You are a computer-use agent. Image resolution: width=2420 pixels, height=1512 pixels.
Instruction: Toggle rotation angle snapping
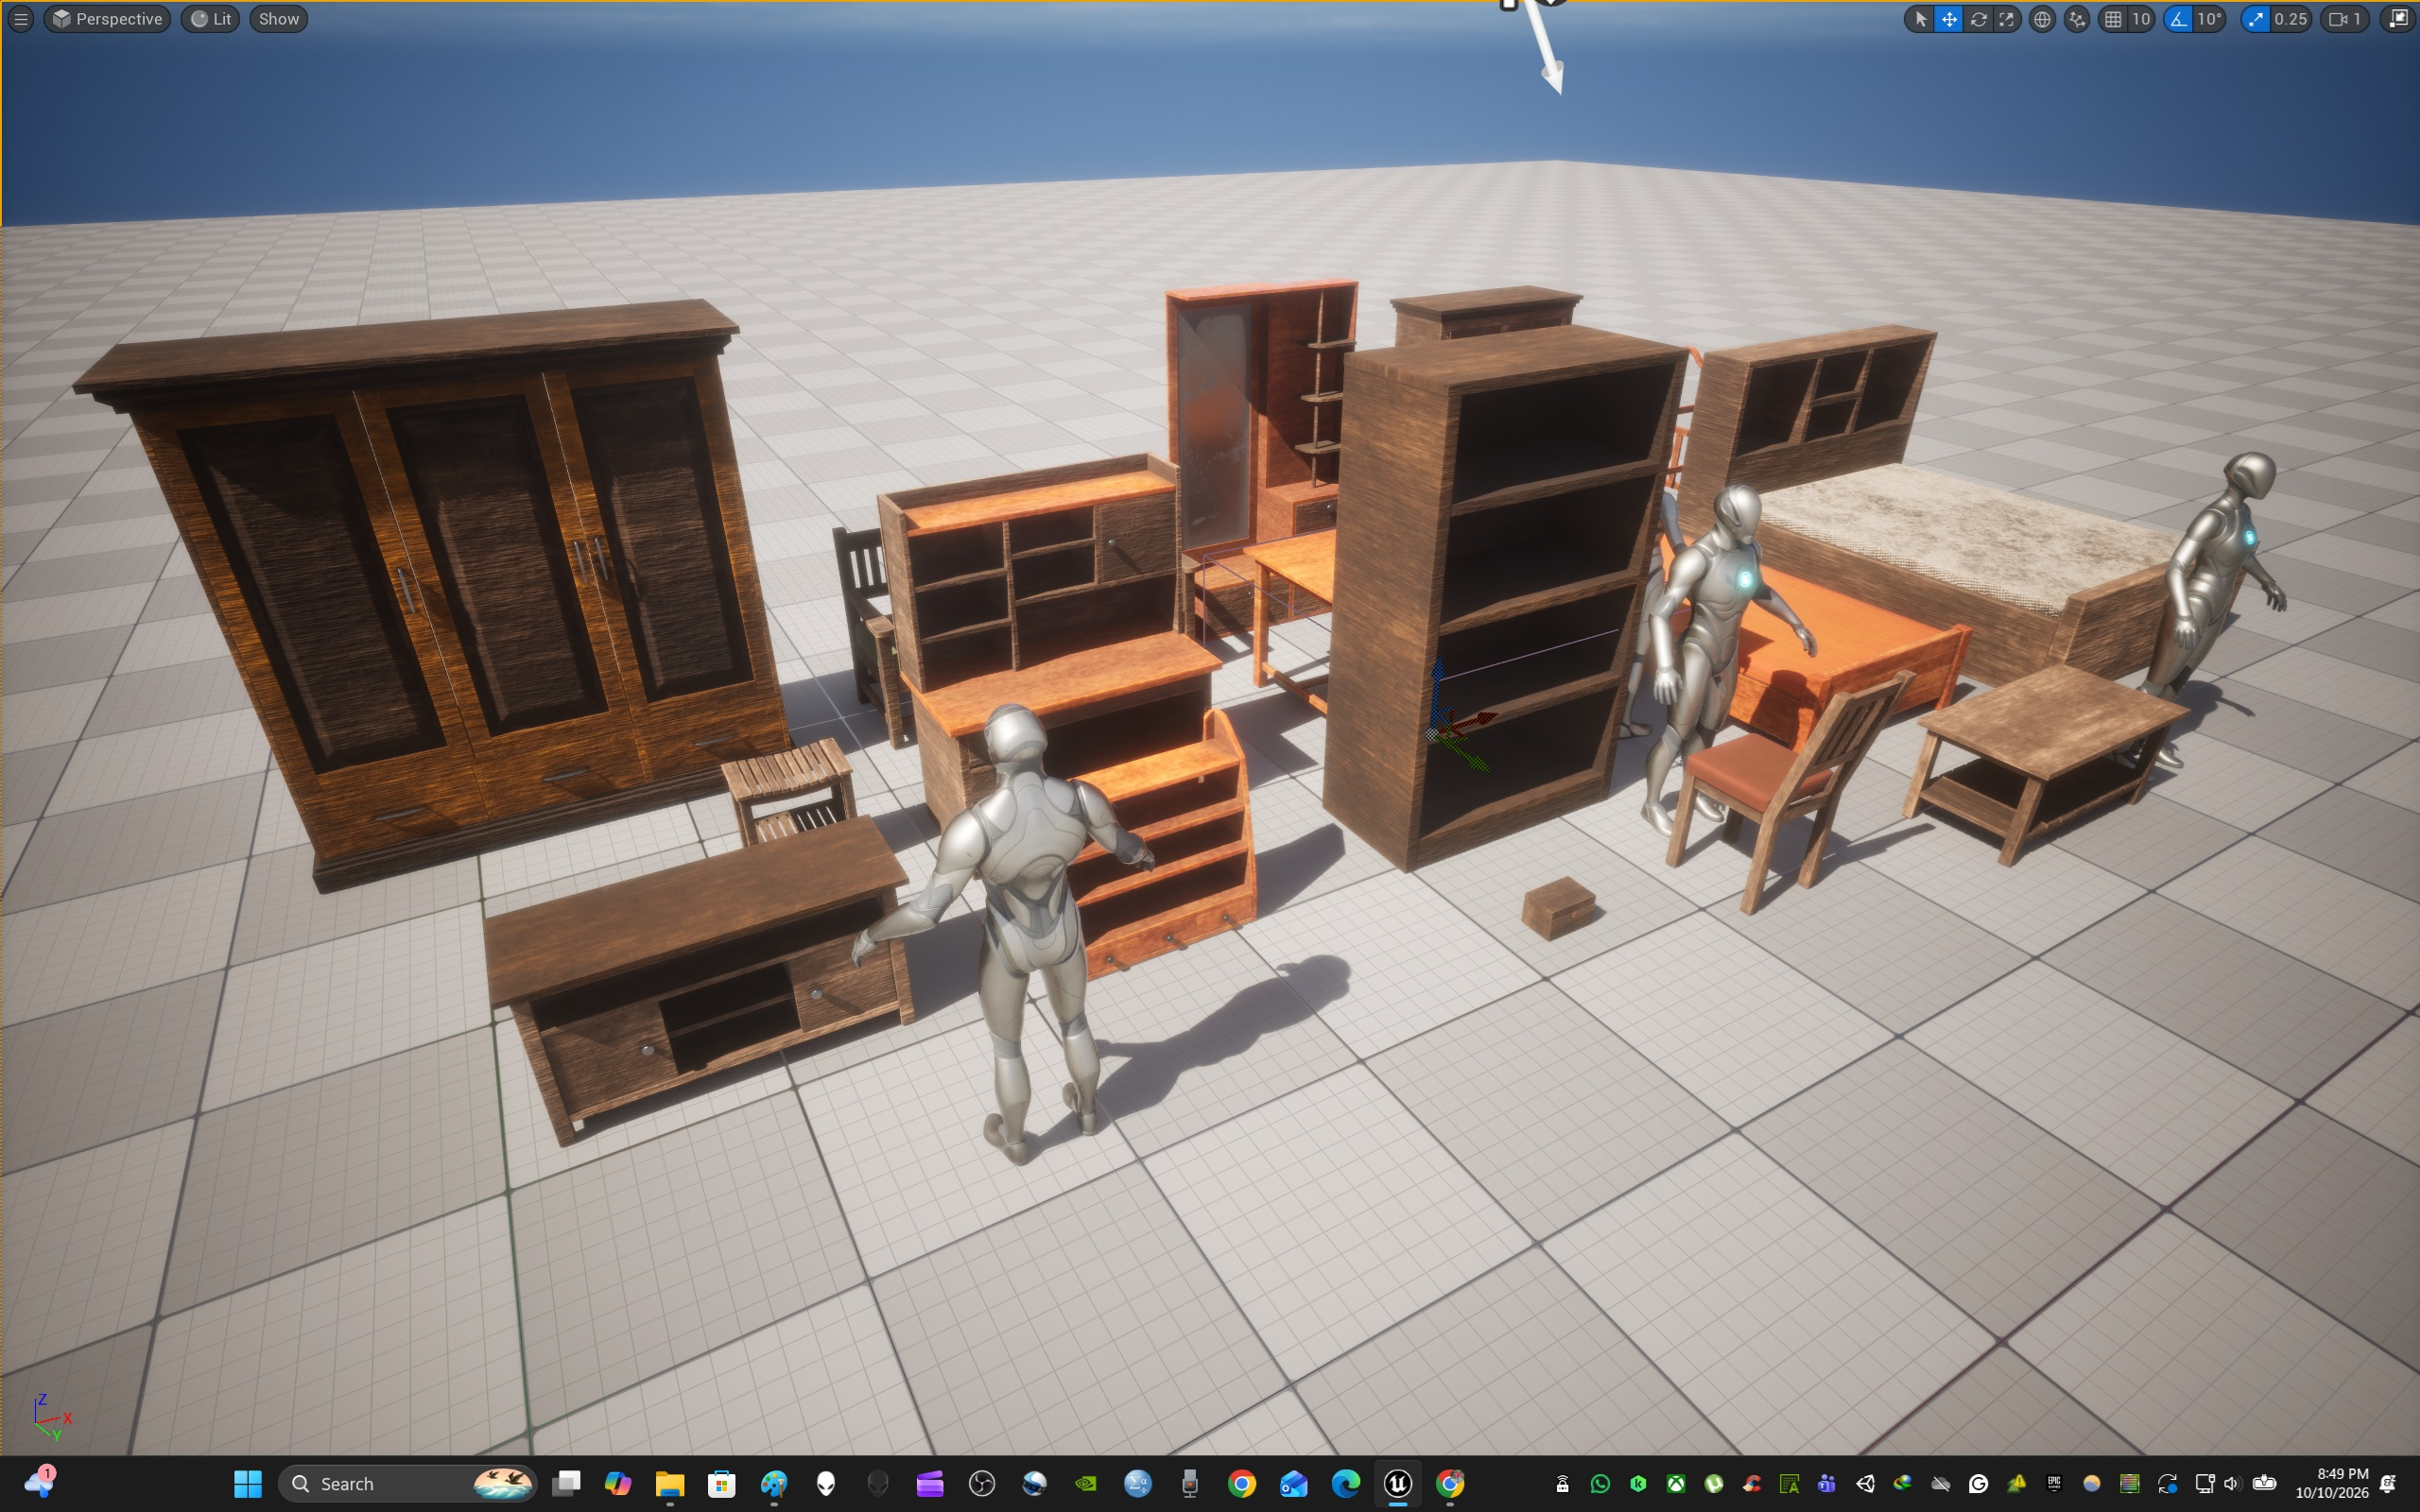click(2178, 19)
